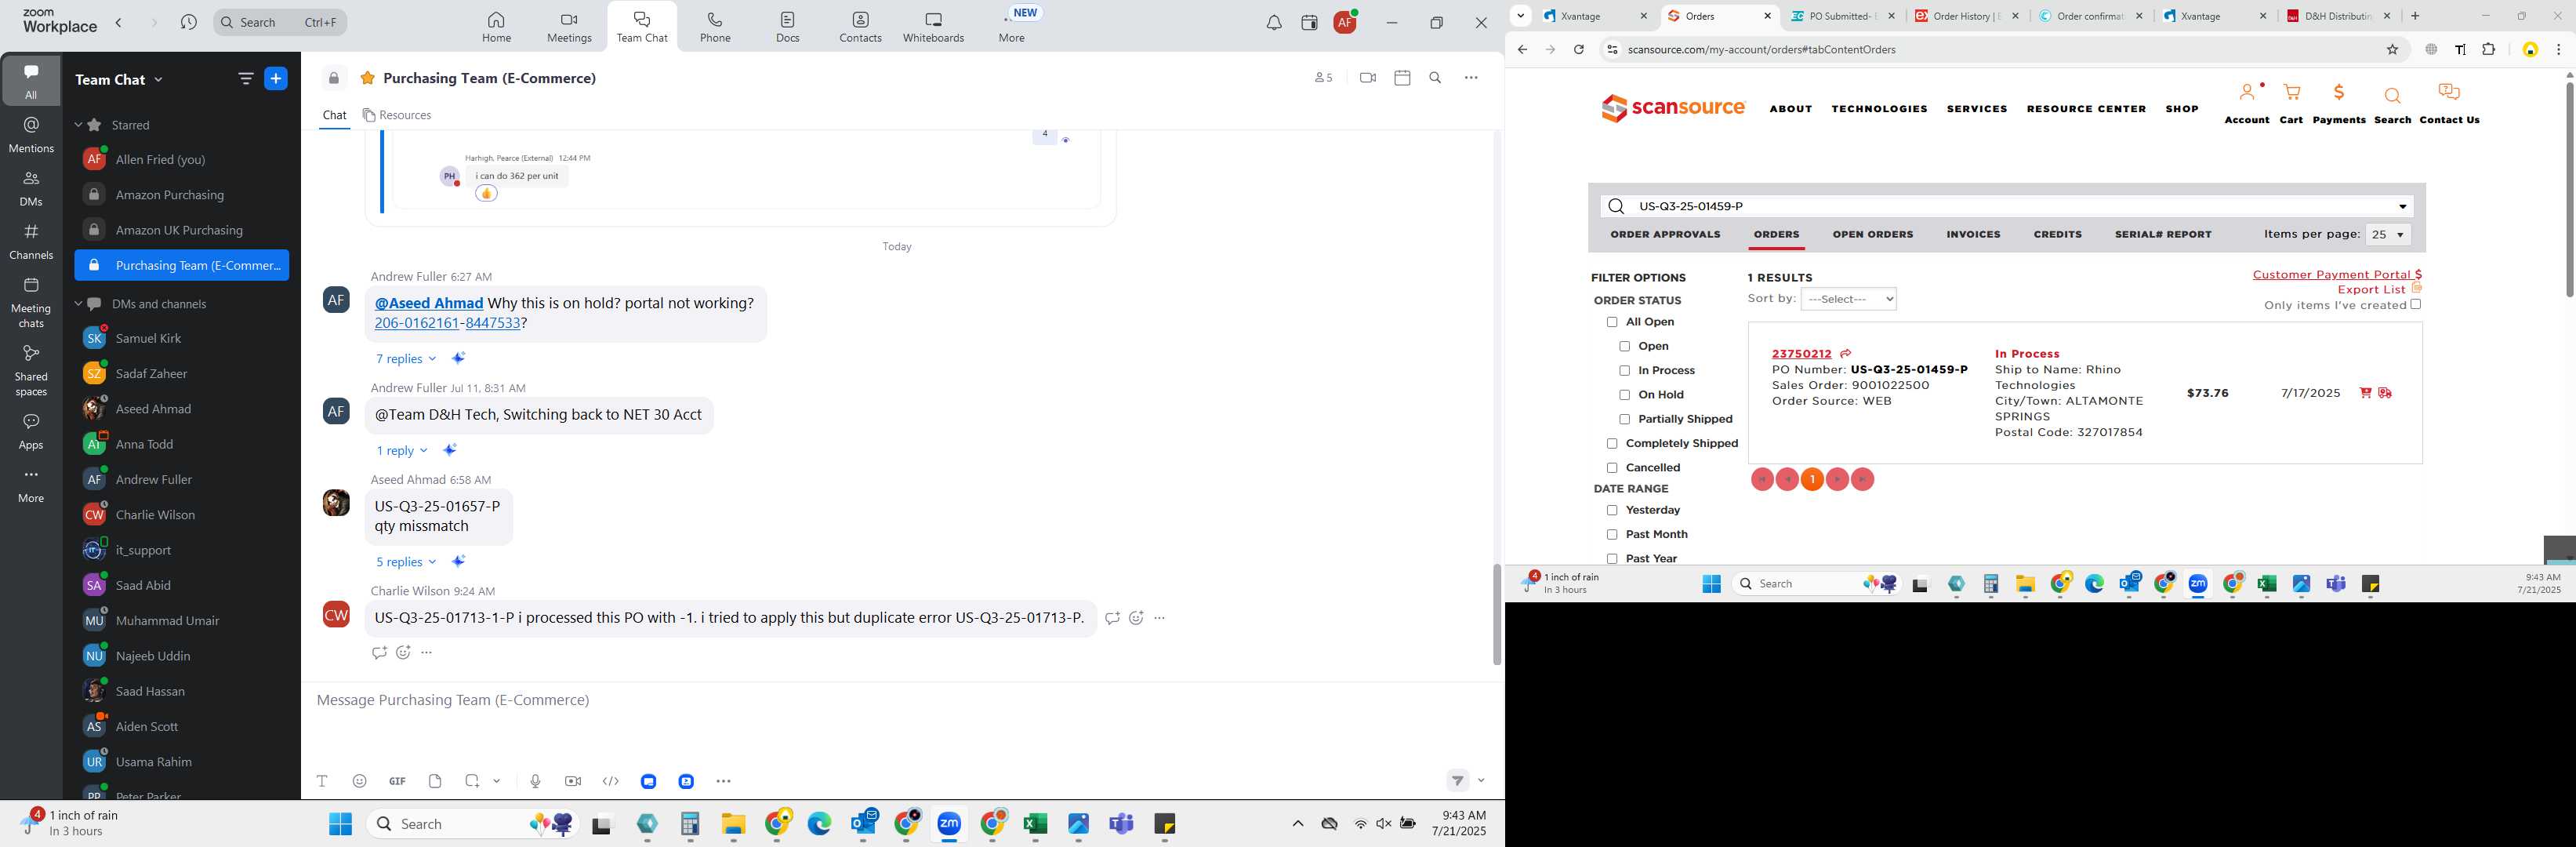Switch to the Credits tab
The image size is (2576, 847).
2057,235
